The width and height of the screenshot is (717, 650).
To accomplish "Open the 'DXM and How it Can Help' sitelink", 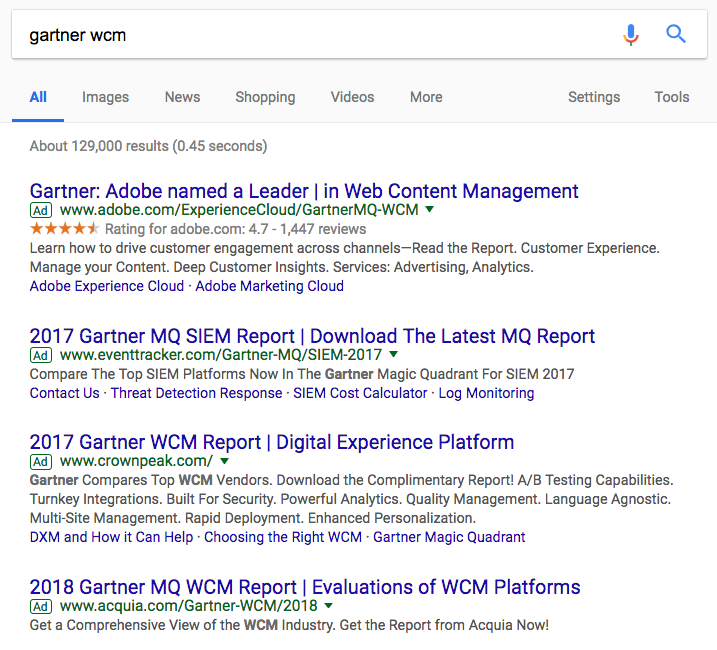I will pos(112,537).
